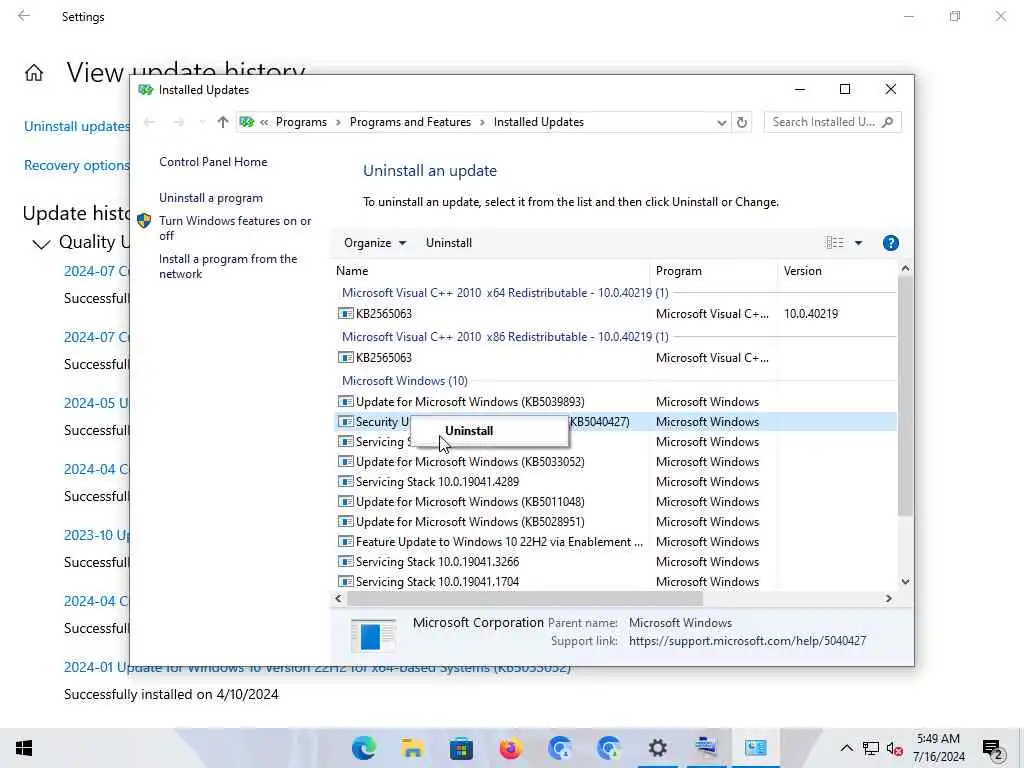Screen dimensions: 1024x768
Task: Click the Forward arrow in Installed Updates
Action: point(178,122)
